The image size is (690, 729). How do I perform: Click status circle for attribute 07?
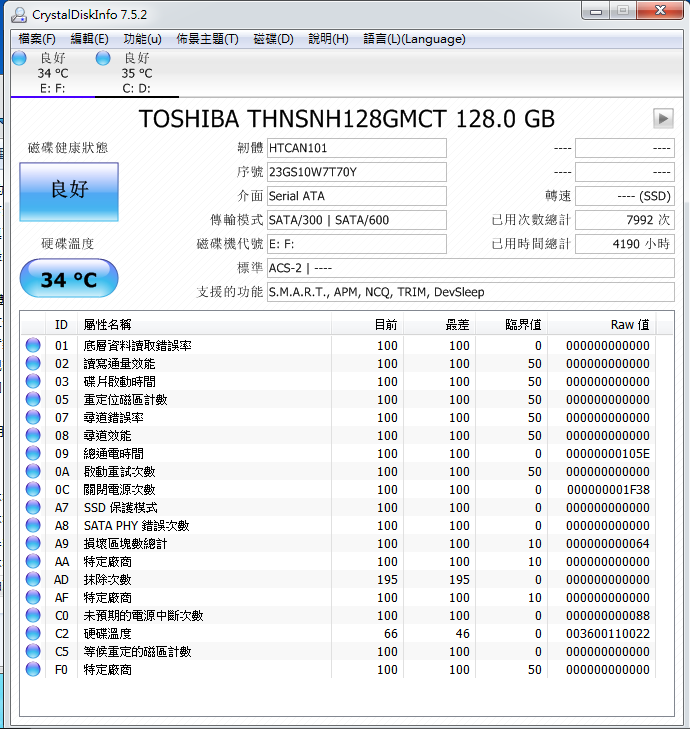[33, 417]
